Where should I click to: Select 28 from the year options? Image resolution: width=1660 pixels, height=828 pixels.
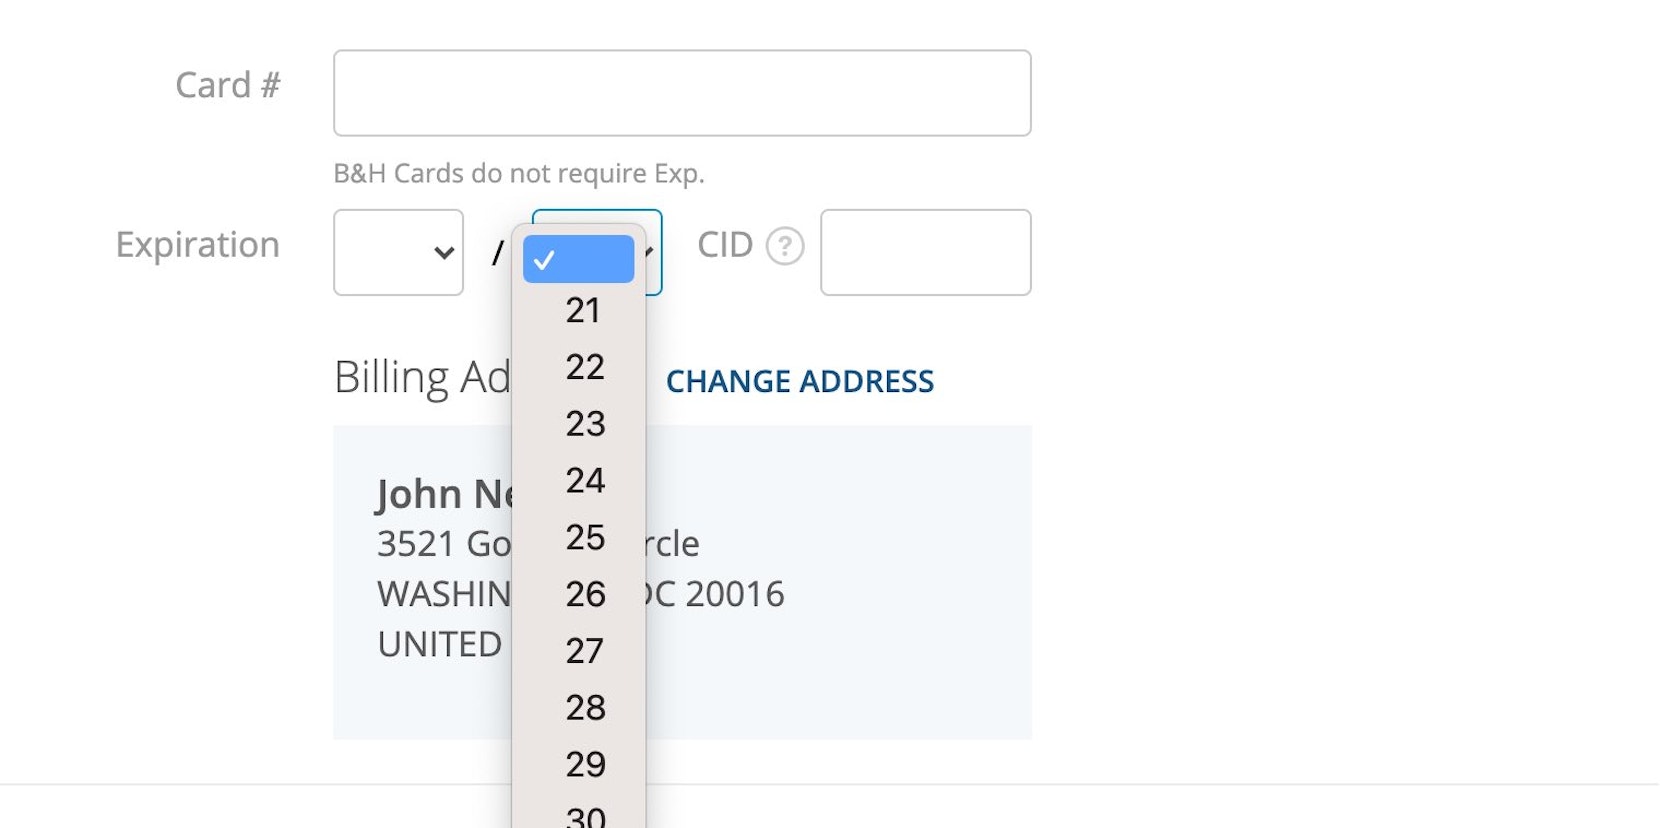coord(585,708)
